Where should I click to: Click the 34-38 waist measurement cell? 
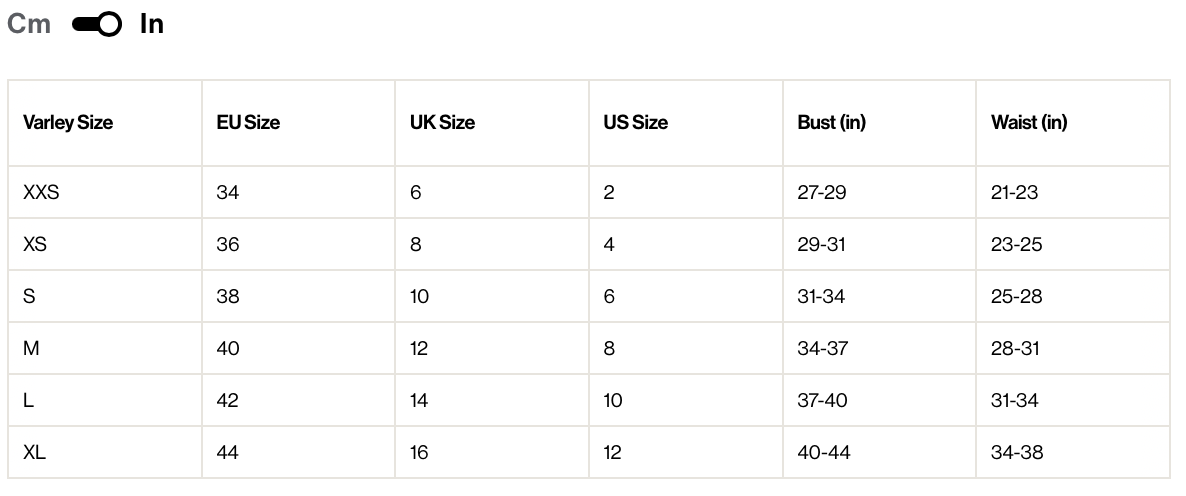(1017, 452)
